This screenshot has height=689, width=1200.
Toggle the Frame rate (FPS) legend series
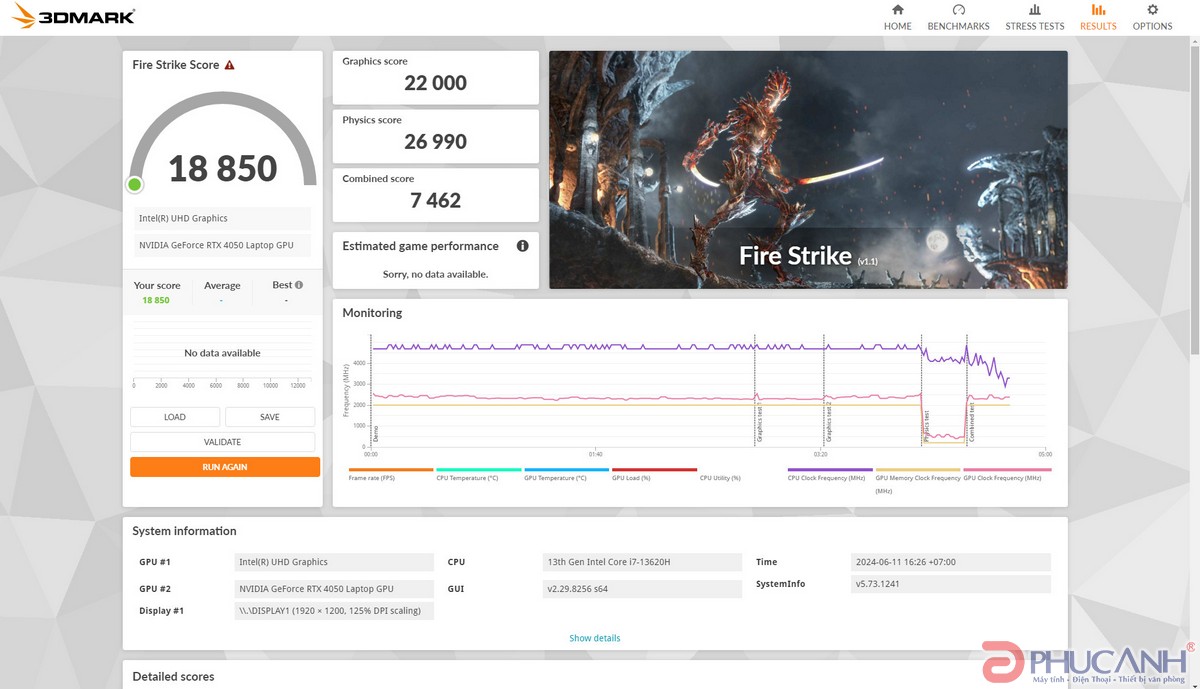391,474
